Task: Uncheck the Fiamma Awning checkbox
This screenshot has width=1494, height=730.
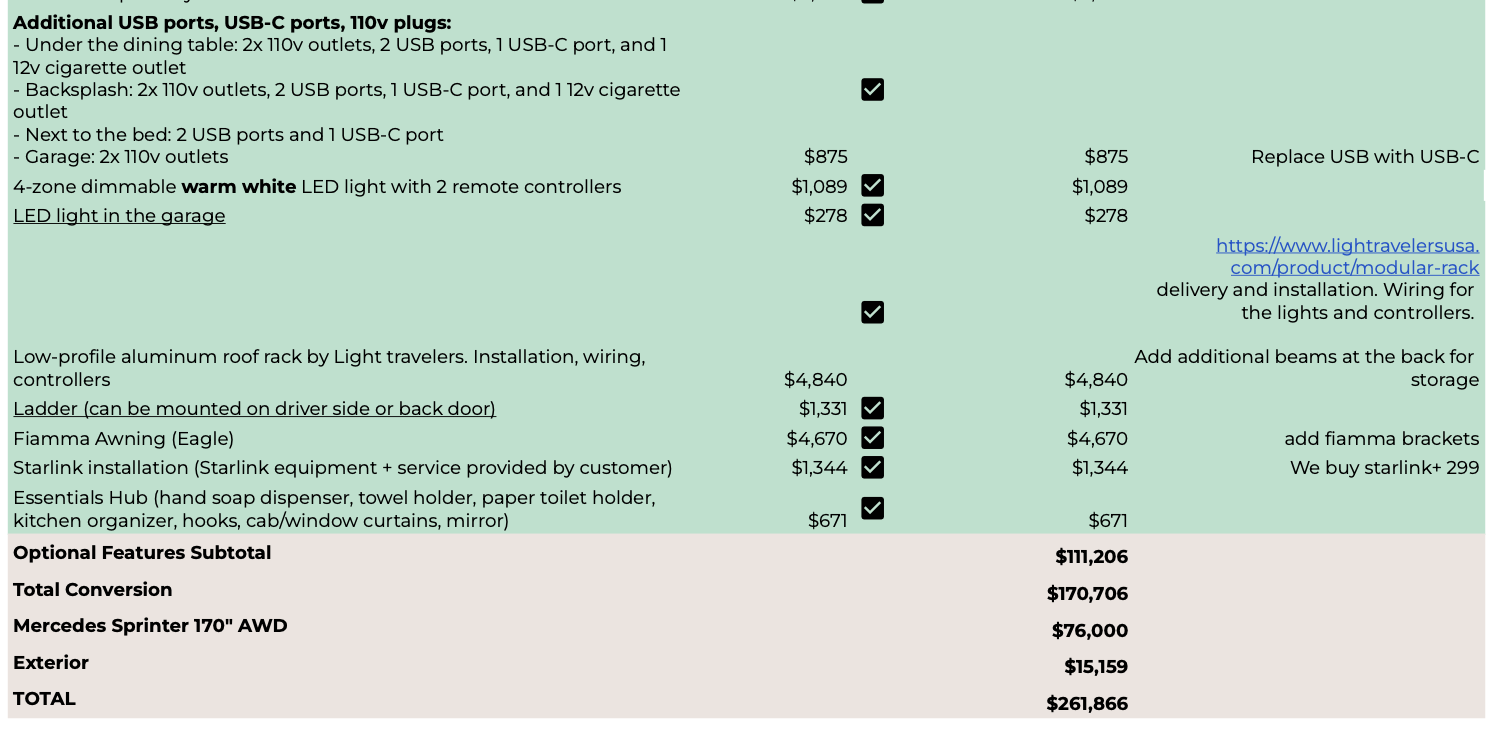Action: (872, 438)
